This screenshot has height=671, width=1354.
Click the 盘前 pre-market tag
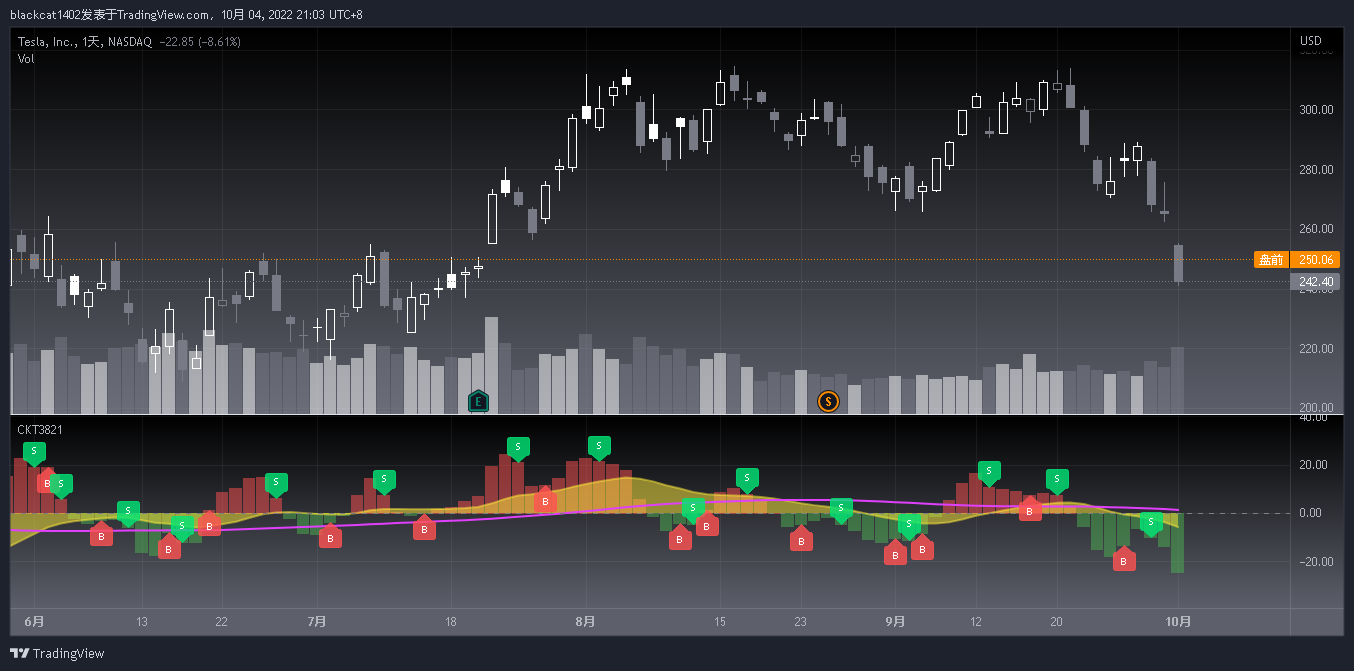pyautogui.click(x=1271, y=260)
